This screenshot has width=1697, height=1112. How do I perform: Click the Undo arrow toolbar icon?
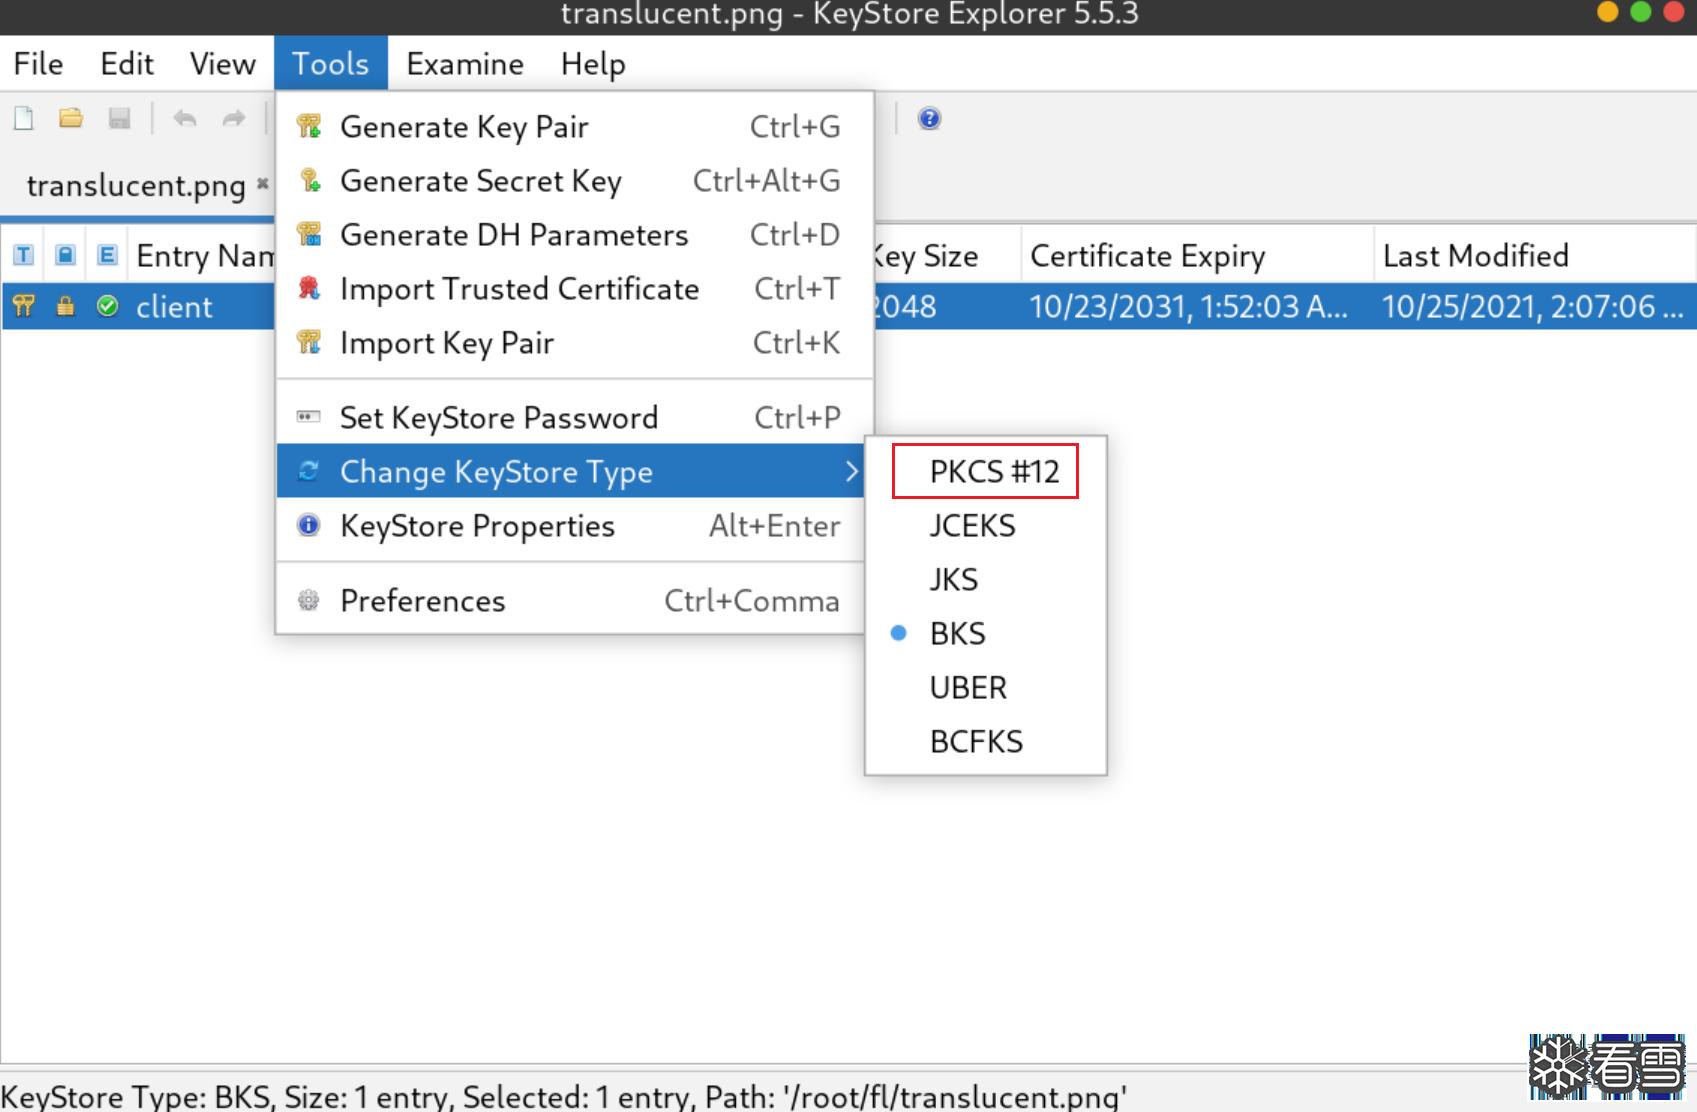click(185, 119)
